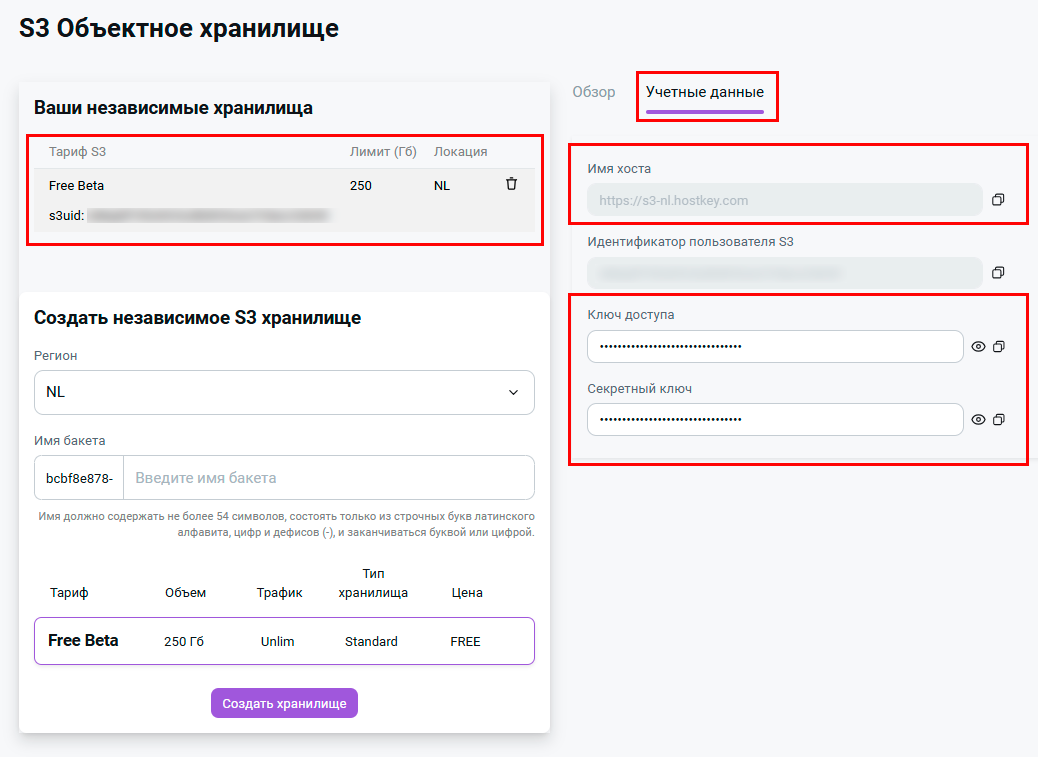This screenshot has height=757, width=1038.
Task: Click inside the Секретный ключ field
Action: click(774, 420)
